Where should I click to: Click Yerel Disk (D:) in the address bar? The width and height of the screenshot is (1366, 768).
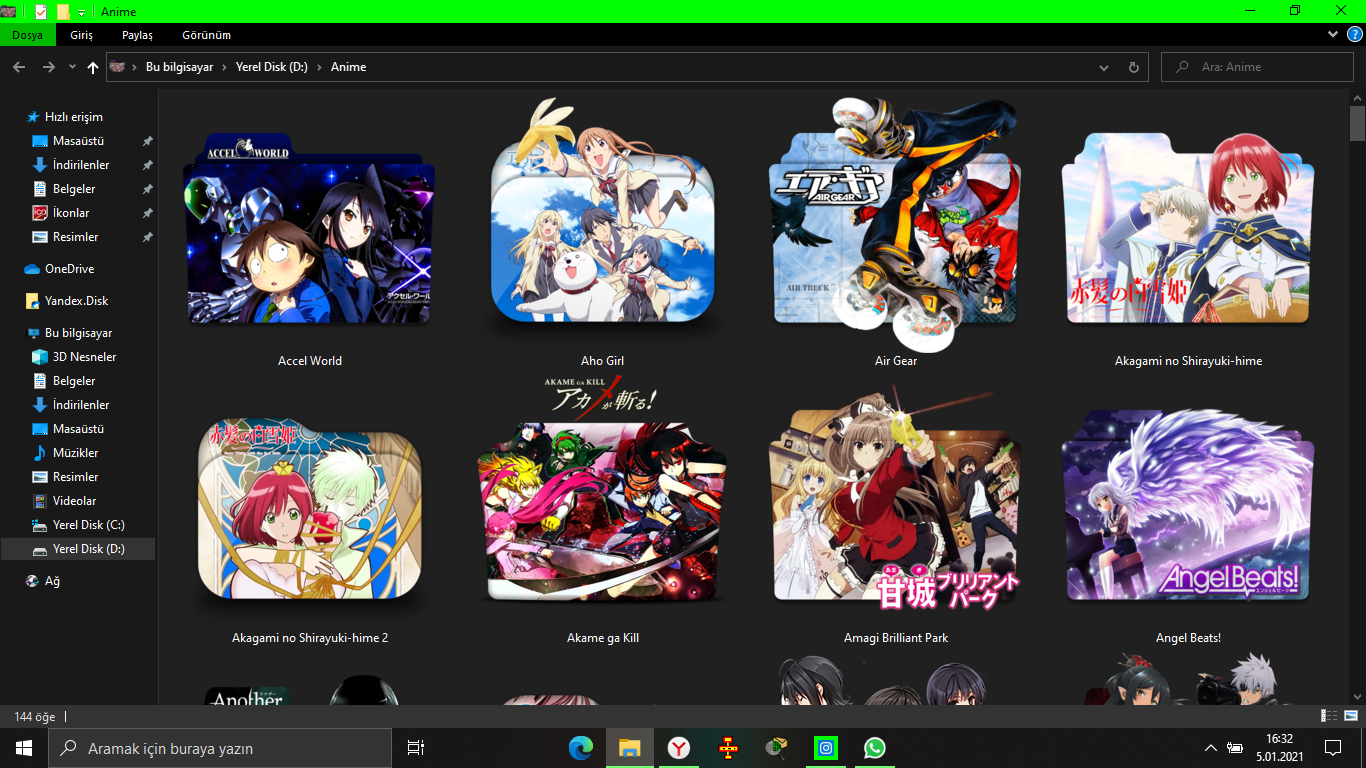pyautogui.click(x=272, y=67)
